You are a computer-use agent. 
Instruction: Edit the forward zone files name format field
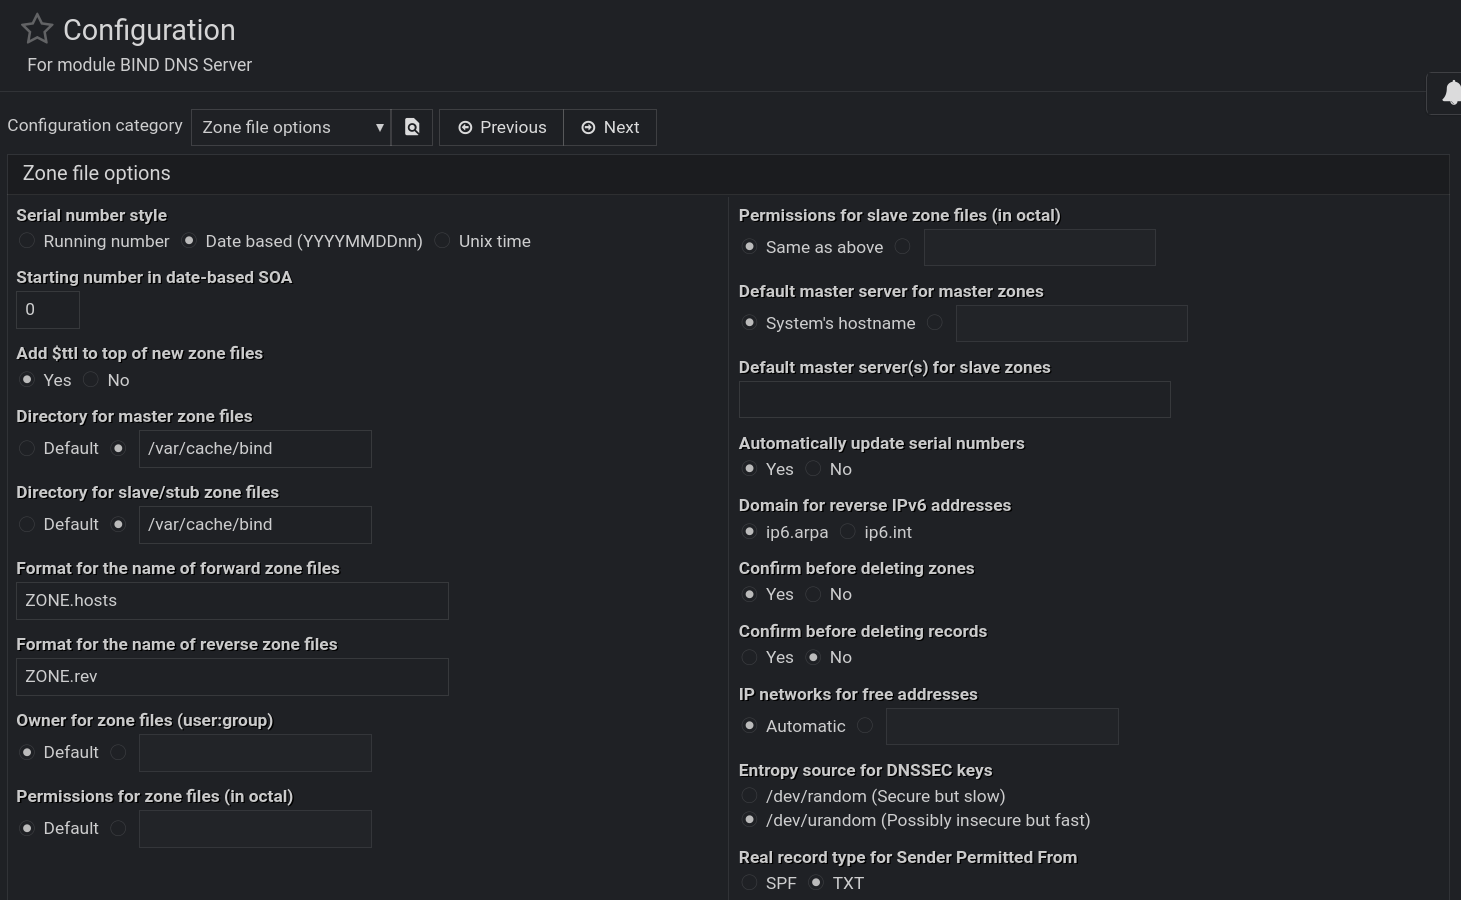(232, 601)
